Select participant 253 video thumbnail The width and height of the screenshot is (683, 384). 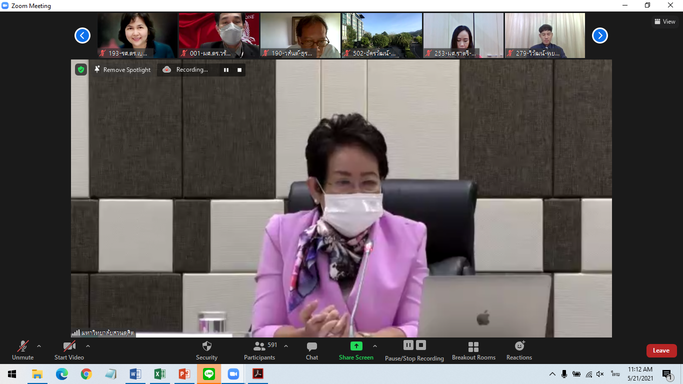tap(463, 35)
